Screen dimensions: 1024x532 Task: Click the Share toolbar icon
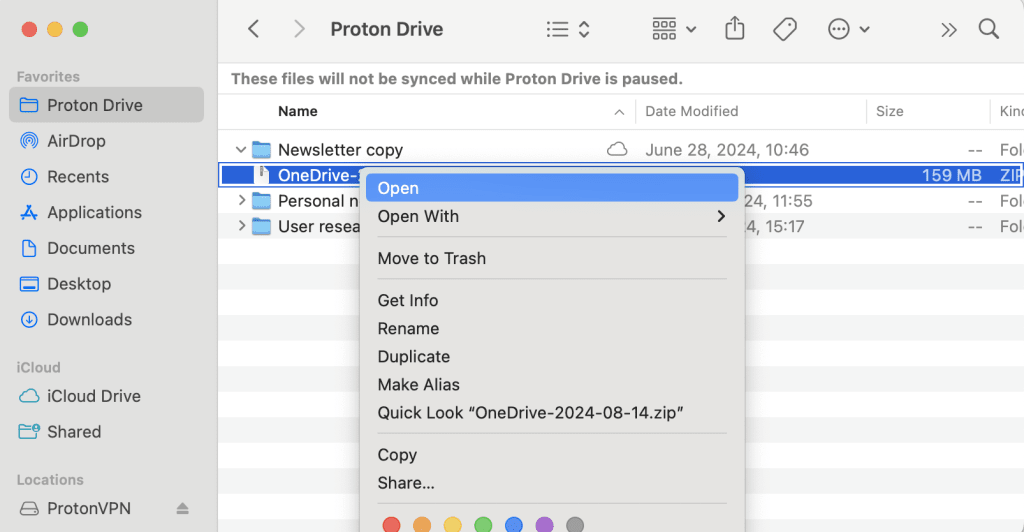click(x=735, y=29)
